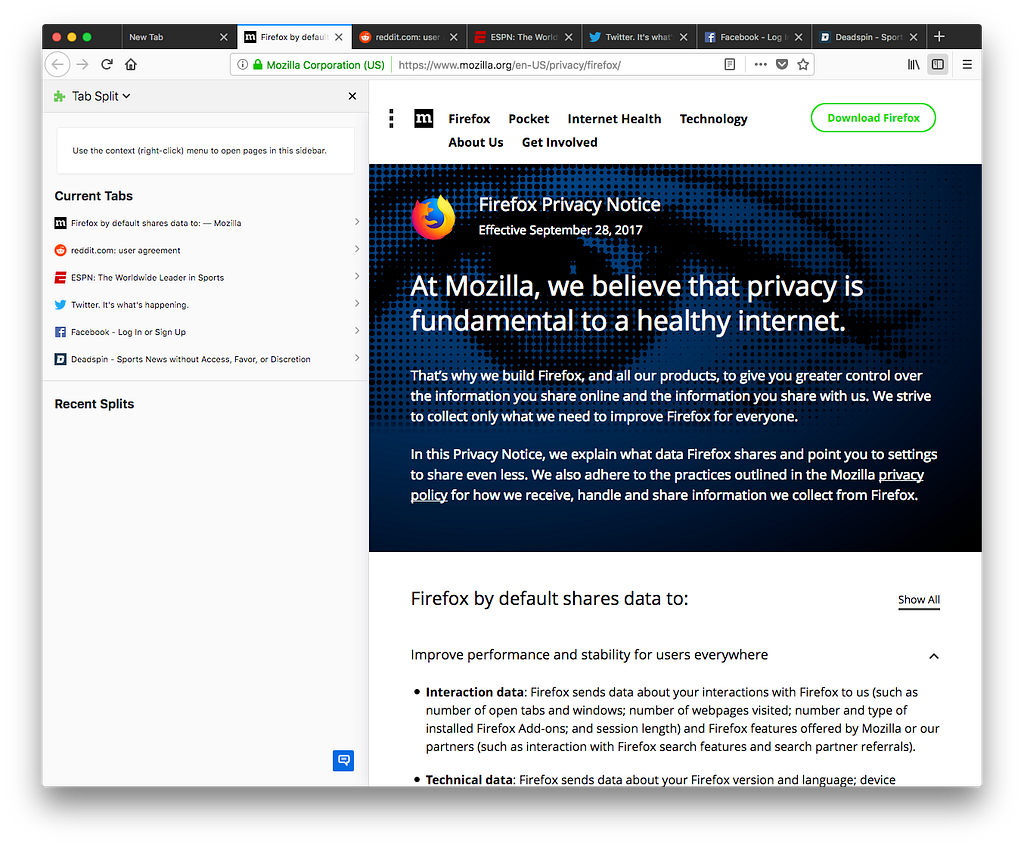This screenshot has height=847, width=1024.
Task: Switch to the Deadspin browser tab
Action: [869, 37]
